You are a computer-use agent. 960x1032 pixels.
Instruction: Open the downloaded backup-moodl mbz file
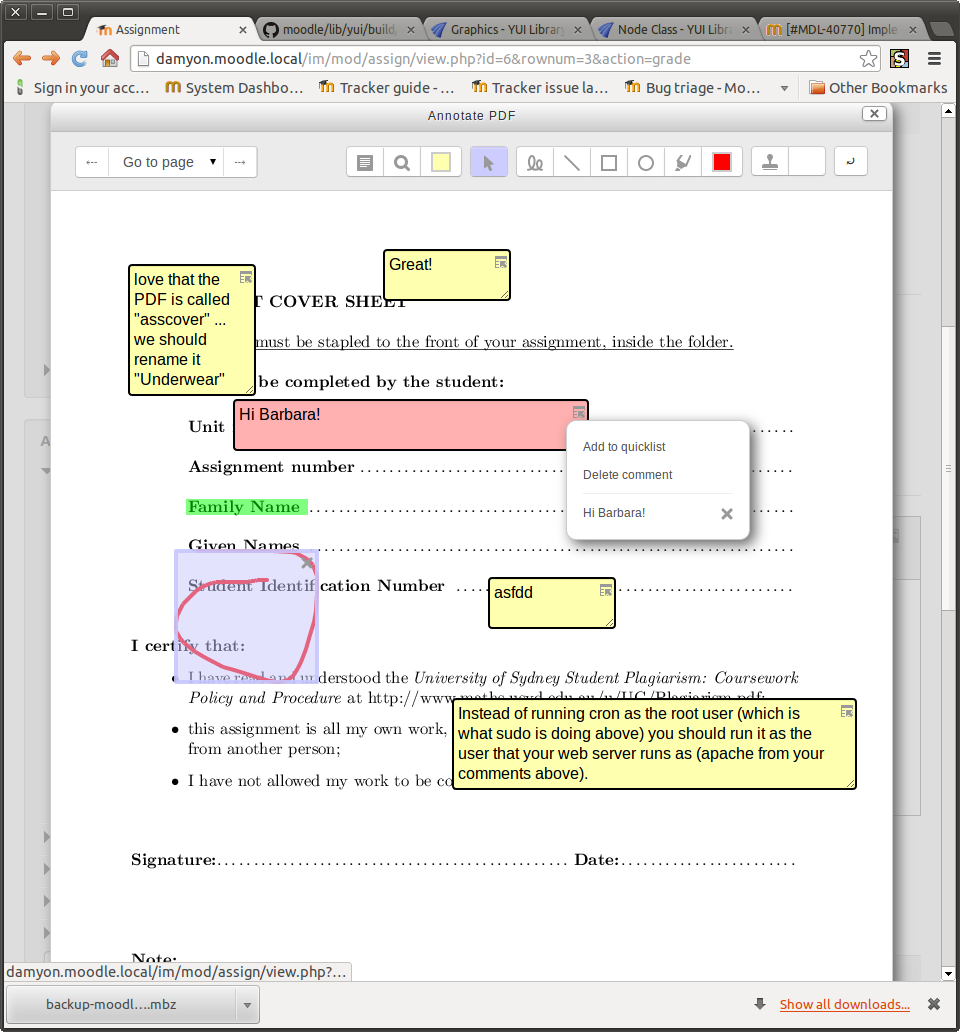coord(122,1004)
